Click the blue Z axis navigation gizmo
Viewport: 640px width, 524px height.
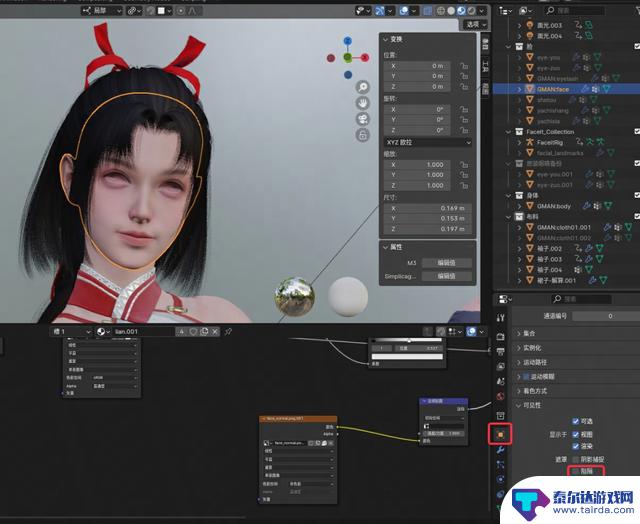tap(347, 40)
